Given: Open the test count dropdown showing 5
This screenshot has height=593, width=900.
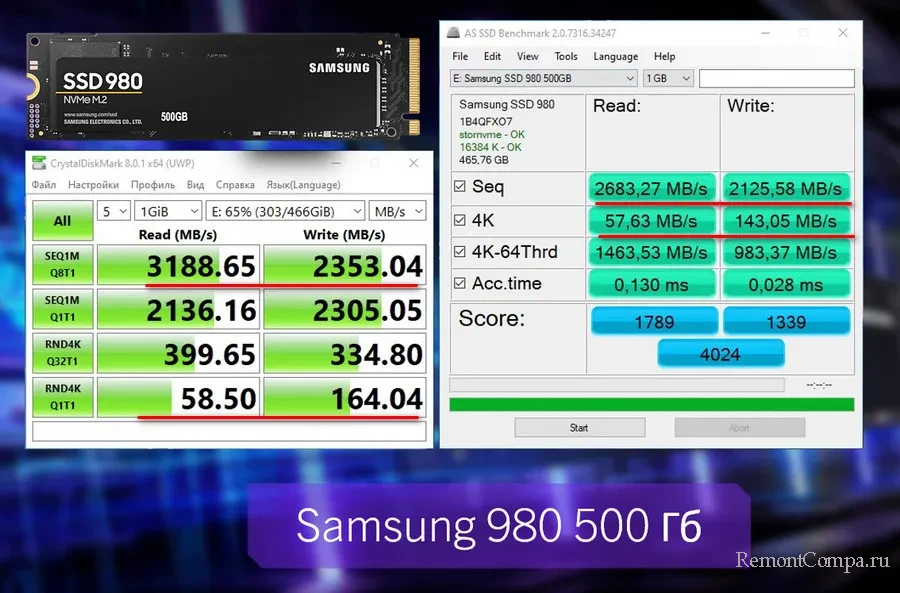Looking at the screenshot, I should coord(114,211).
